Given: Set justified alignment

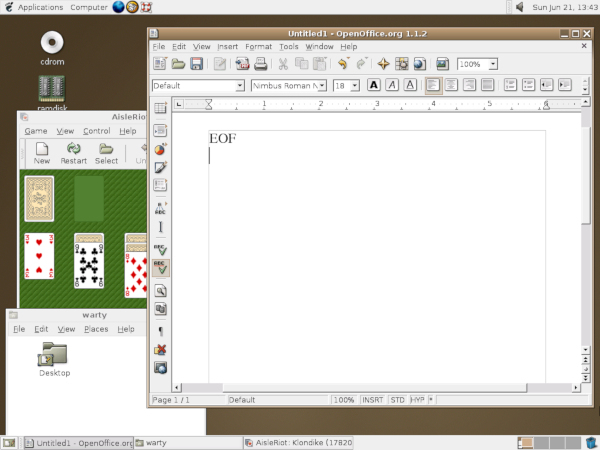Looking at the screenshot, I should click(x=488, y=85).
